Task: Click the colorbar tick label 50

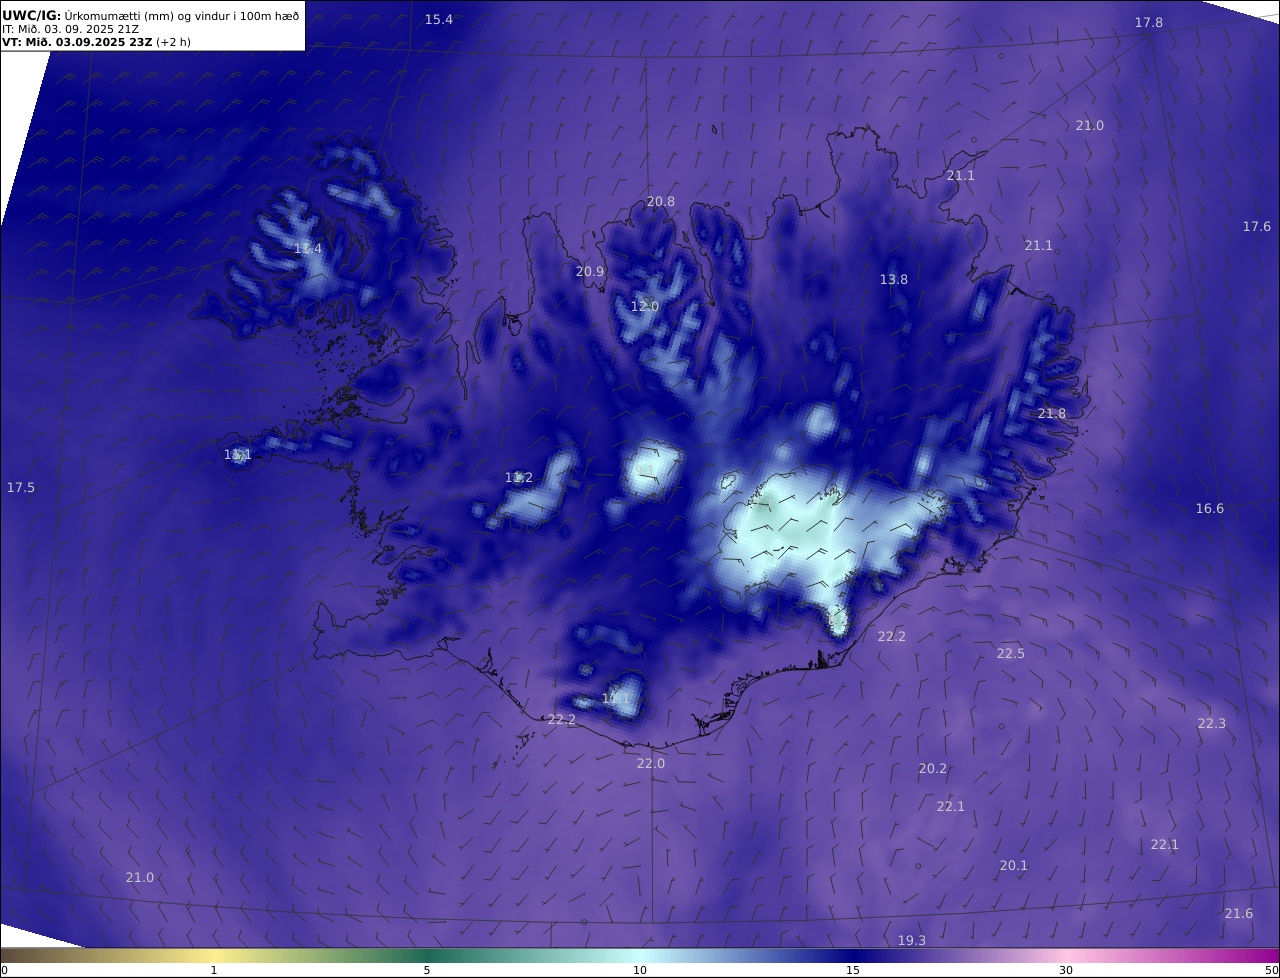Action: pos(1272,970)
